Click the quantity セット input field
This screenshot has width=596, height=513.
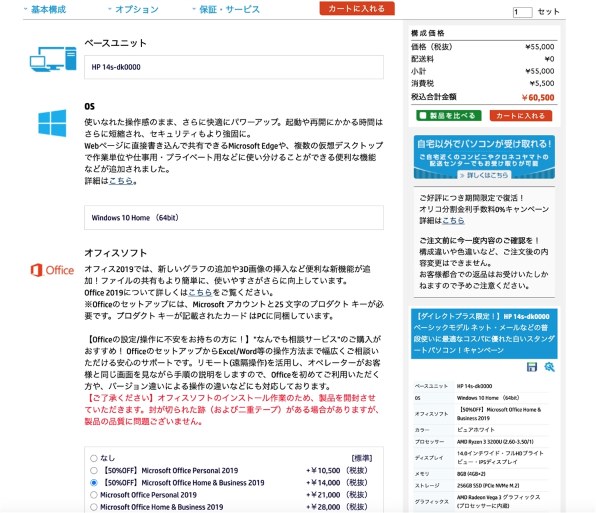tap(522, 12)
